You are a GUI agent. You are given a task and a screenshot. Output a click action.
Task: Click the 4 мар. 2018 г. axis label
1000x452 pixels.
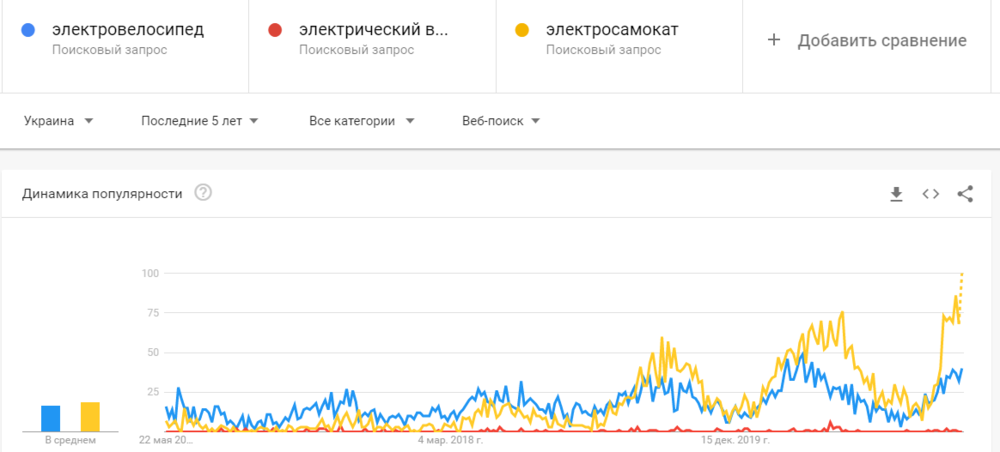pos(450,439)
